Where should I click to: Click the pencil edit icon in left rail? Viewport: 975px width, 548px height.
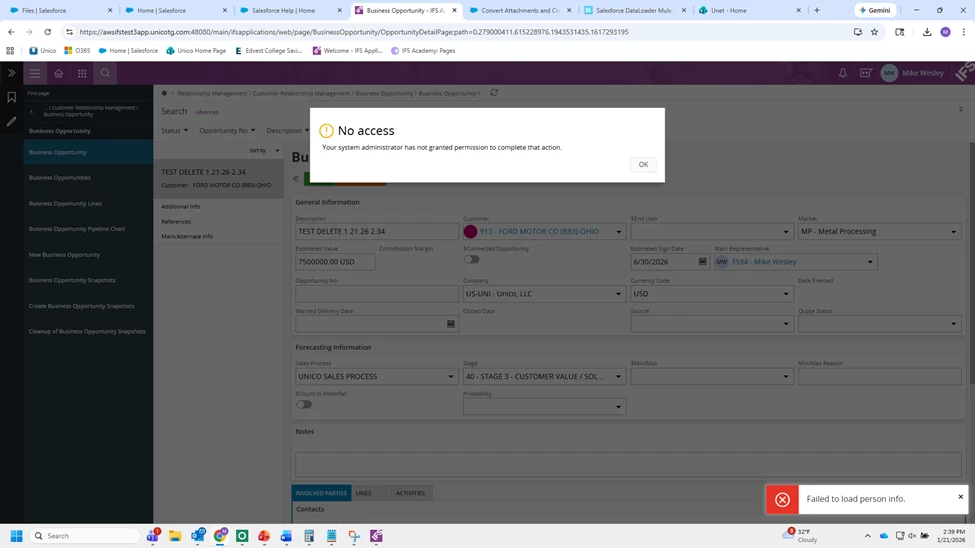click(11, 121)
